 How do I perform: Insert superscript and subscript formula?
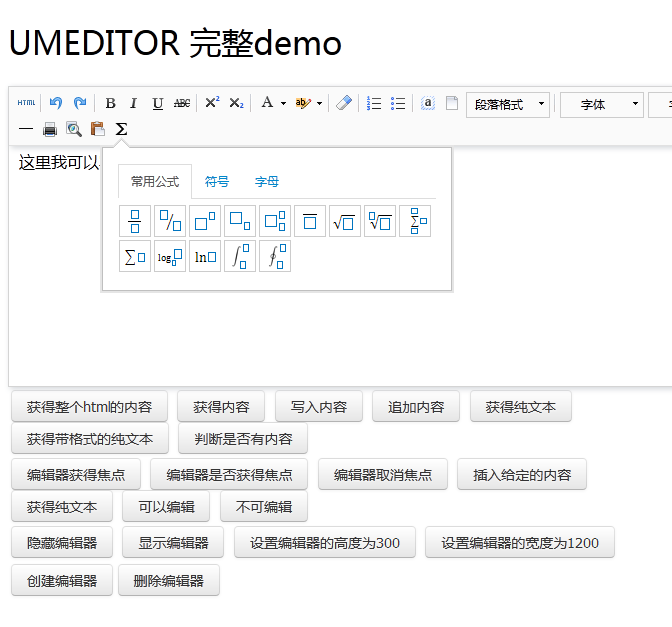coord(275,221)
